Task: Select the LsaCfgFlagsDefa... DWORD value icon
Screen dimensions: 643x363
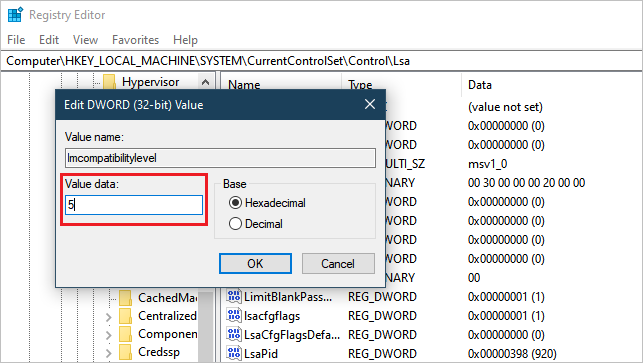Action: click(x=234, y=334)
